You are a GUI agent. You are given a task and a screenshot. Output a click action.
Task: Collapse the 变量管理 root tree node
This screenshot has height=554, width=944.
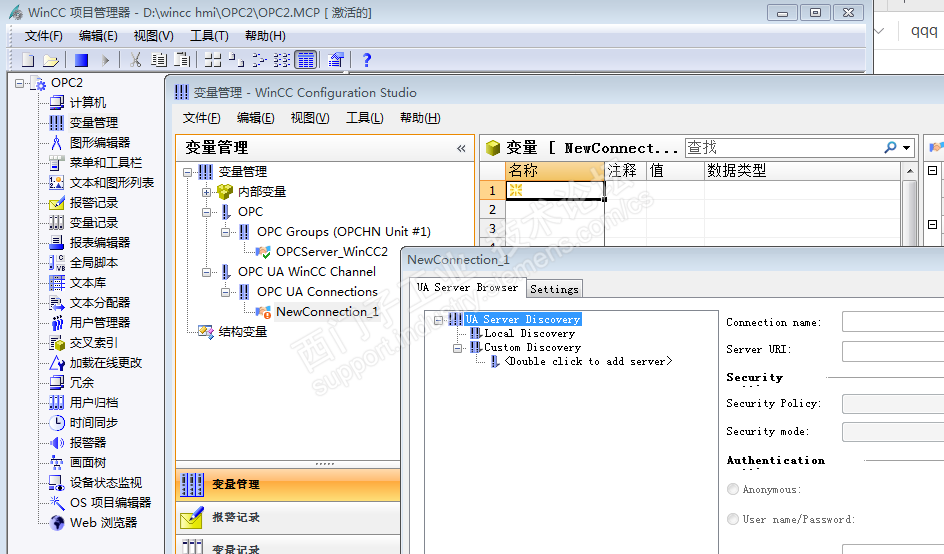[187, 172]
